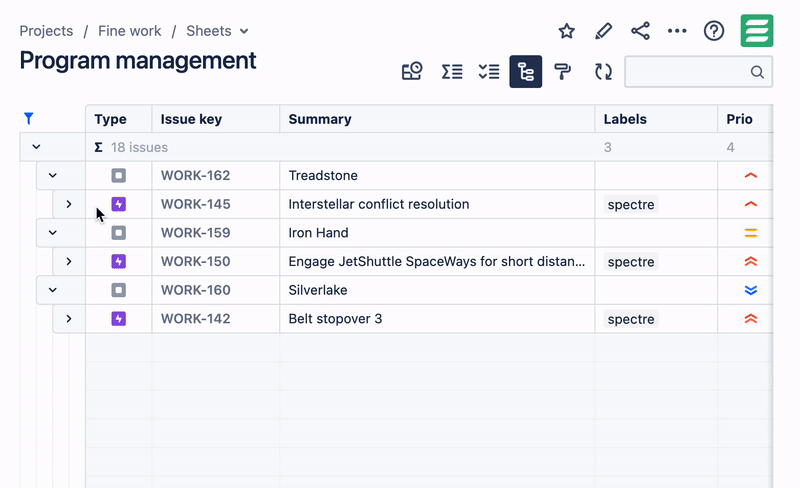This screenshot has width=800, height=488.
Task: Click the Summary column header
Action: pyautogui.click(x=437, y=119)
